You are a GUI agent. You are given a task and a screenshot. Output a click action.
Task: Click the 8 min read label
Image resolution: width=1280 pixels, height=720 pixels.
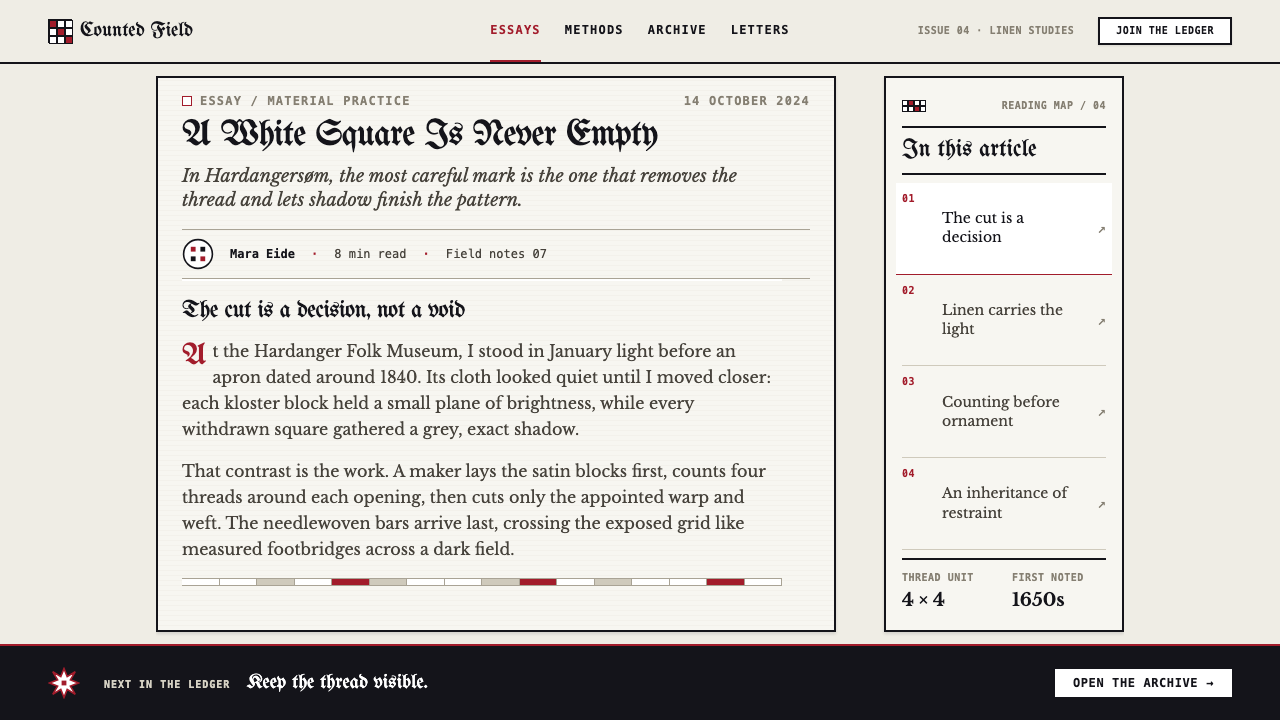370,254
